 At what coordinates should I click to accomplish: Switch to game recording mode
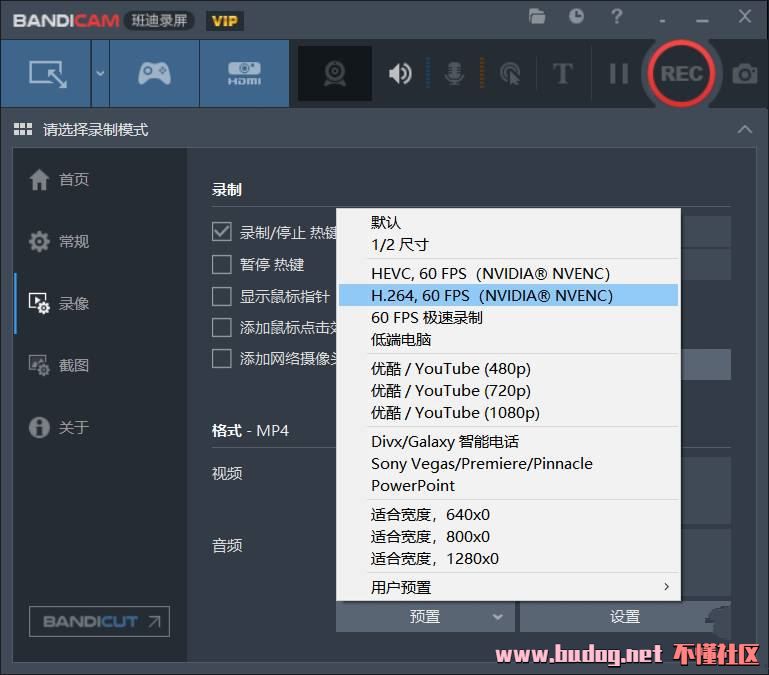point(154,74)
